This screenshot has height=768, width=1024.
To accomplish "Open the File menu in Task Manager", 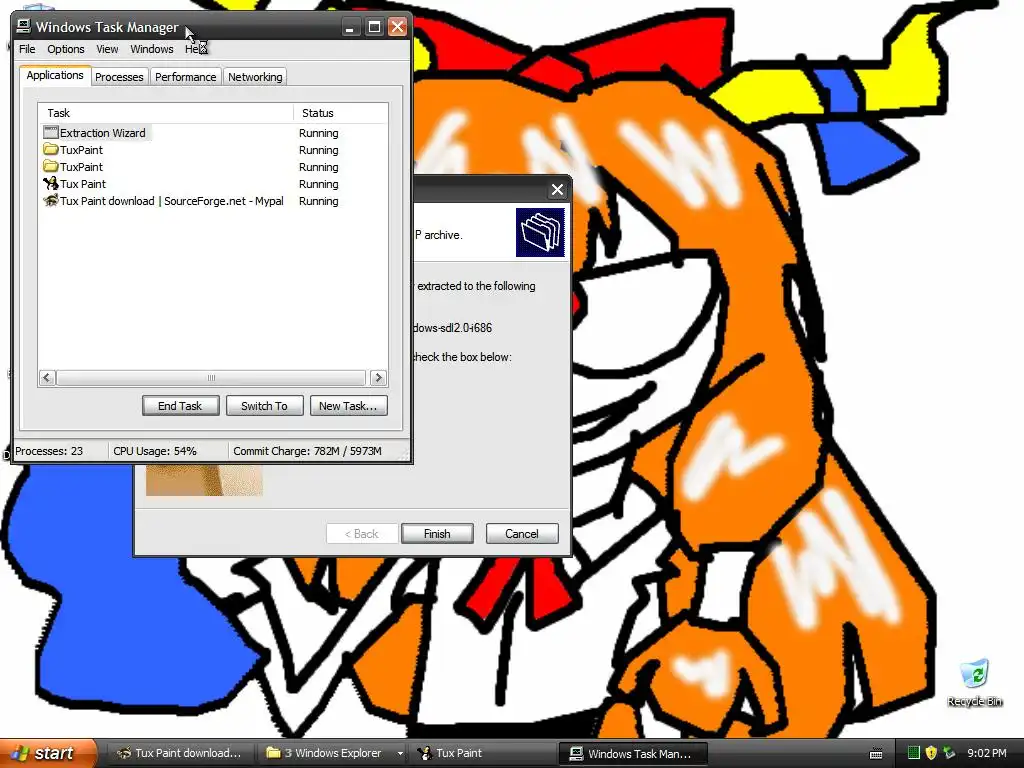I will point(27,49).
